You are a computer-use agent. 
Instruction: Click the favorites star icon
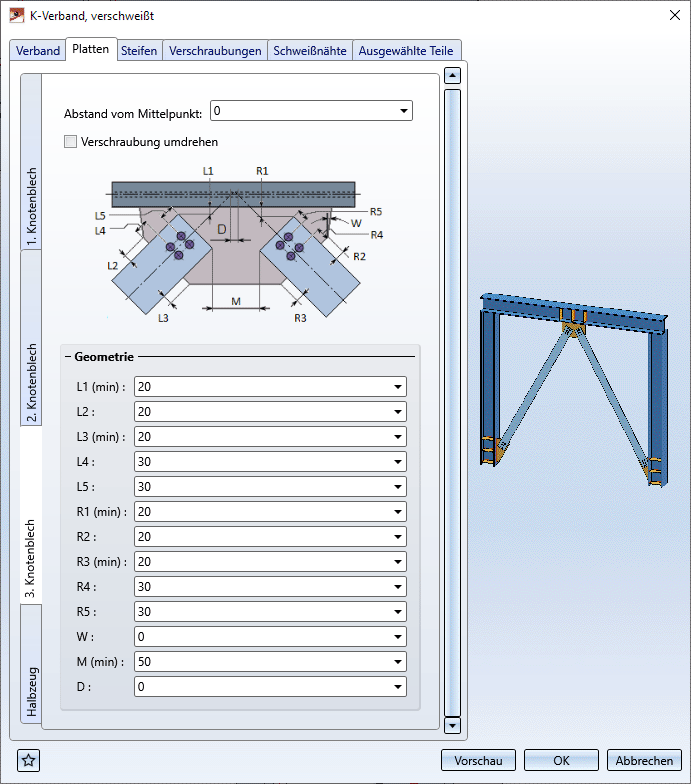(x=28, y=760)
